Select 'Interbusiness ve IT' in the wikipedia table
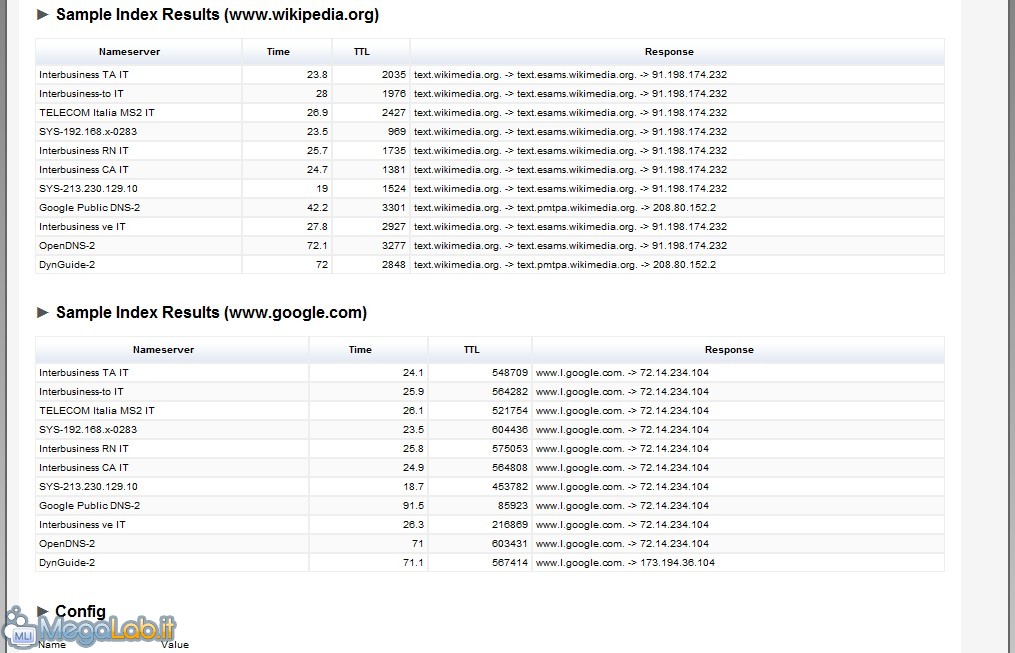This screenshot has height=653, width=1015. 82,227
